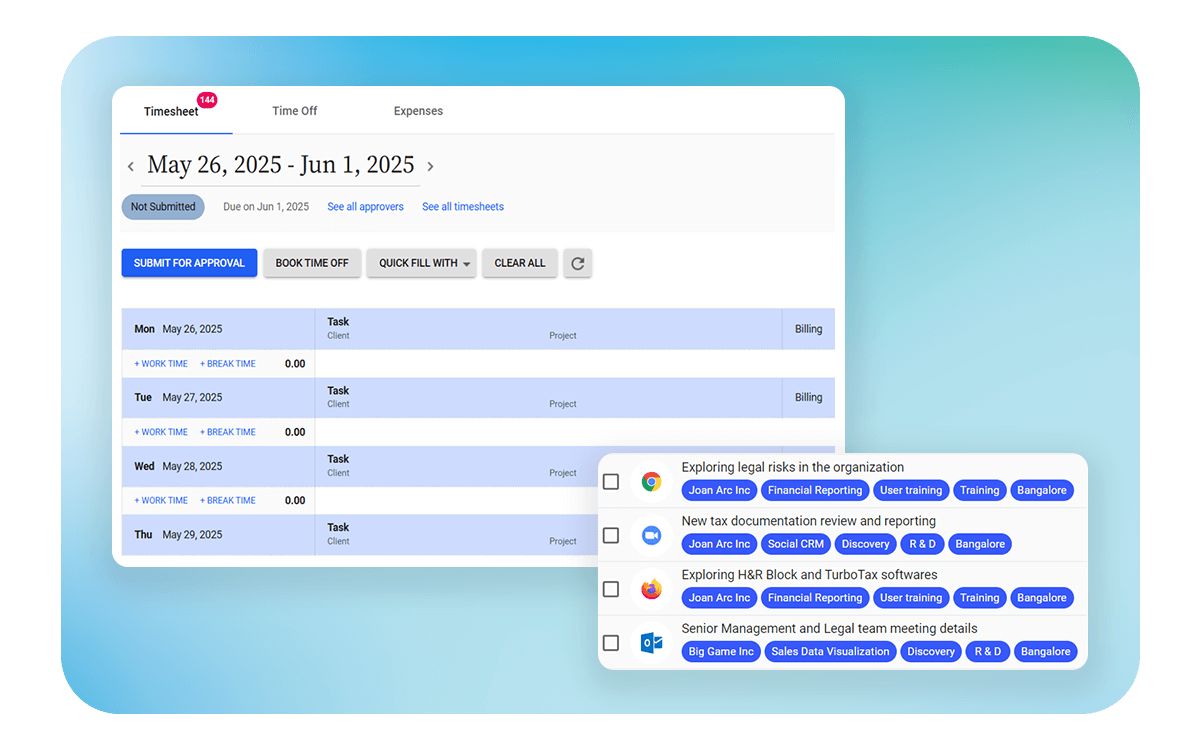The height and width of the screenshot is (750, 1200).
Task: Click the Due on Jun 1, 2025 text
Action: coord(266,207)
